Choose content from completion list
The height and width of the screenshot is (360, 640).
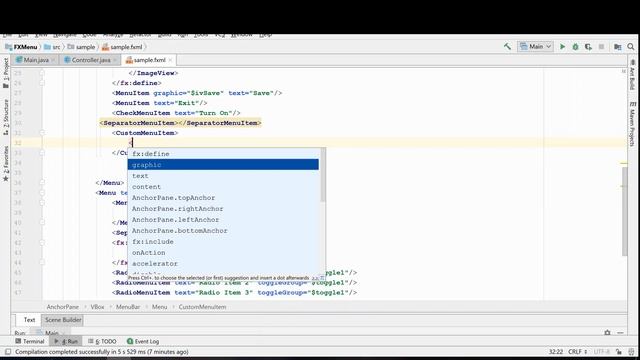click(x=223, y=187)
